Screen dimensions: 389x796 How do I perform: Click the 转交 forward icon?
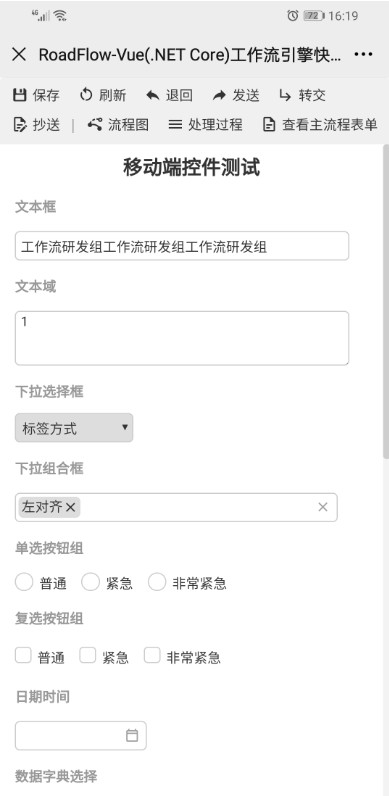coord(285,95)
